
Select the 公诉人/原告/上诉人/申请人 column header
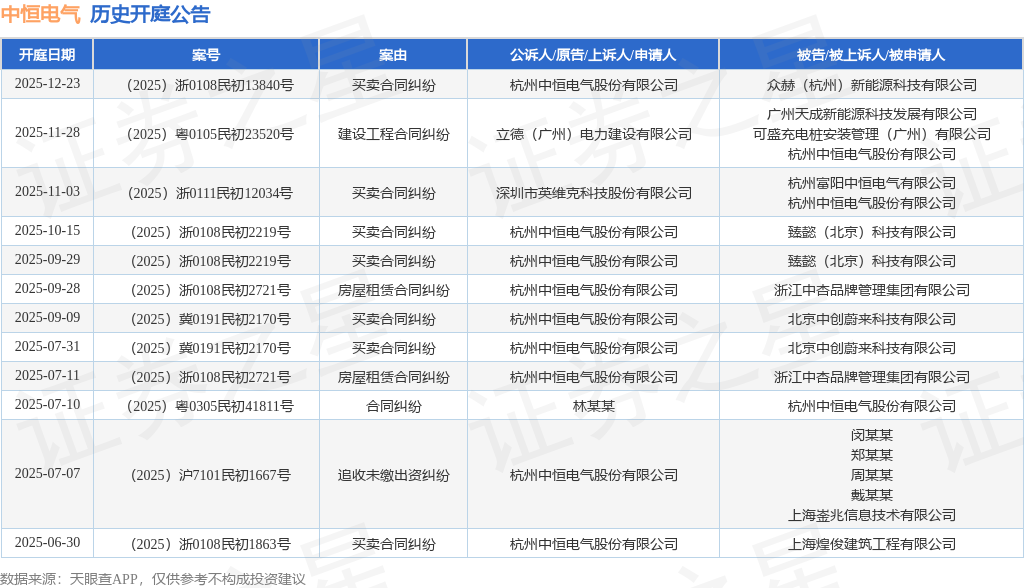(x=593, y=55)
